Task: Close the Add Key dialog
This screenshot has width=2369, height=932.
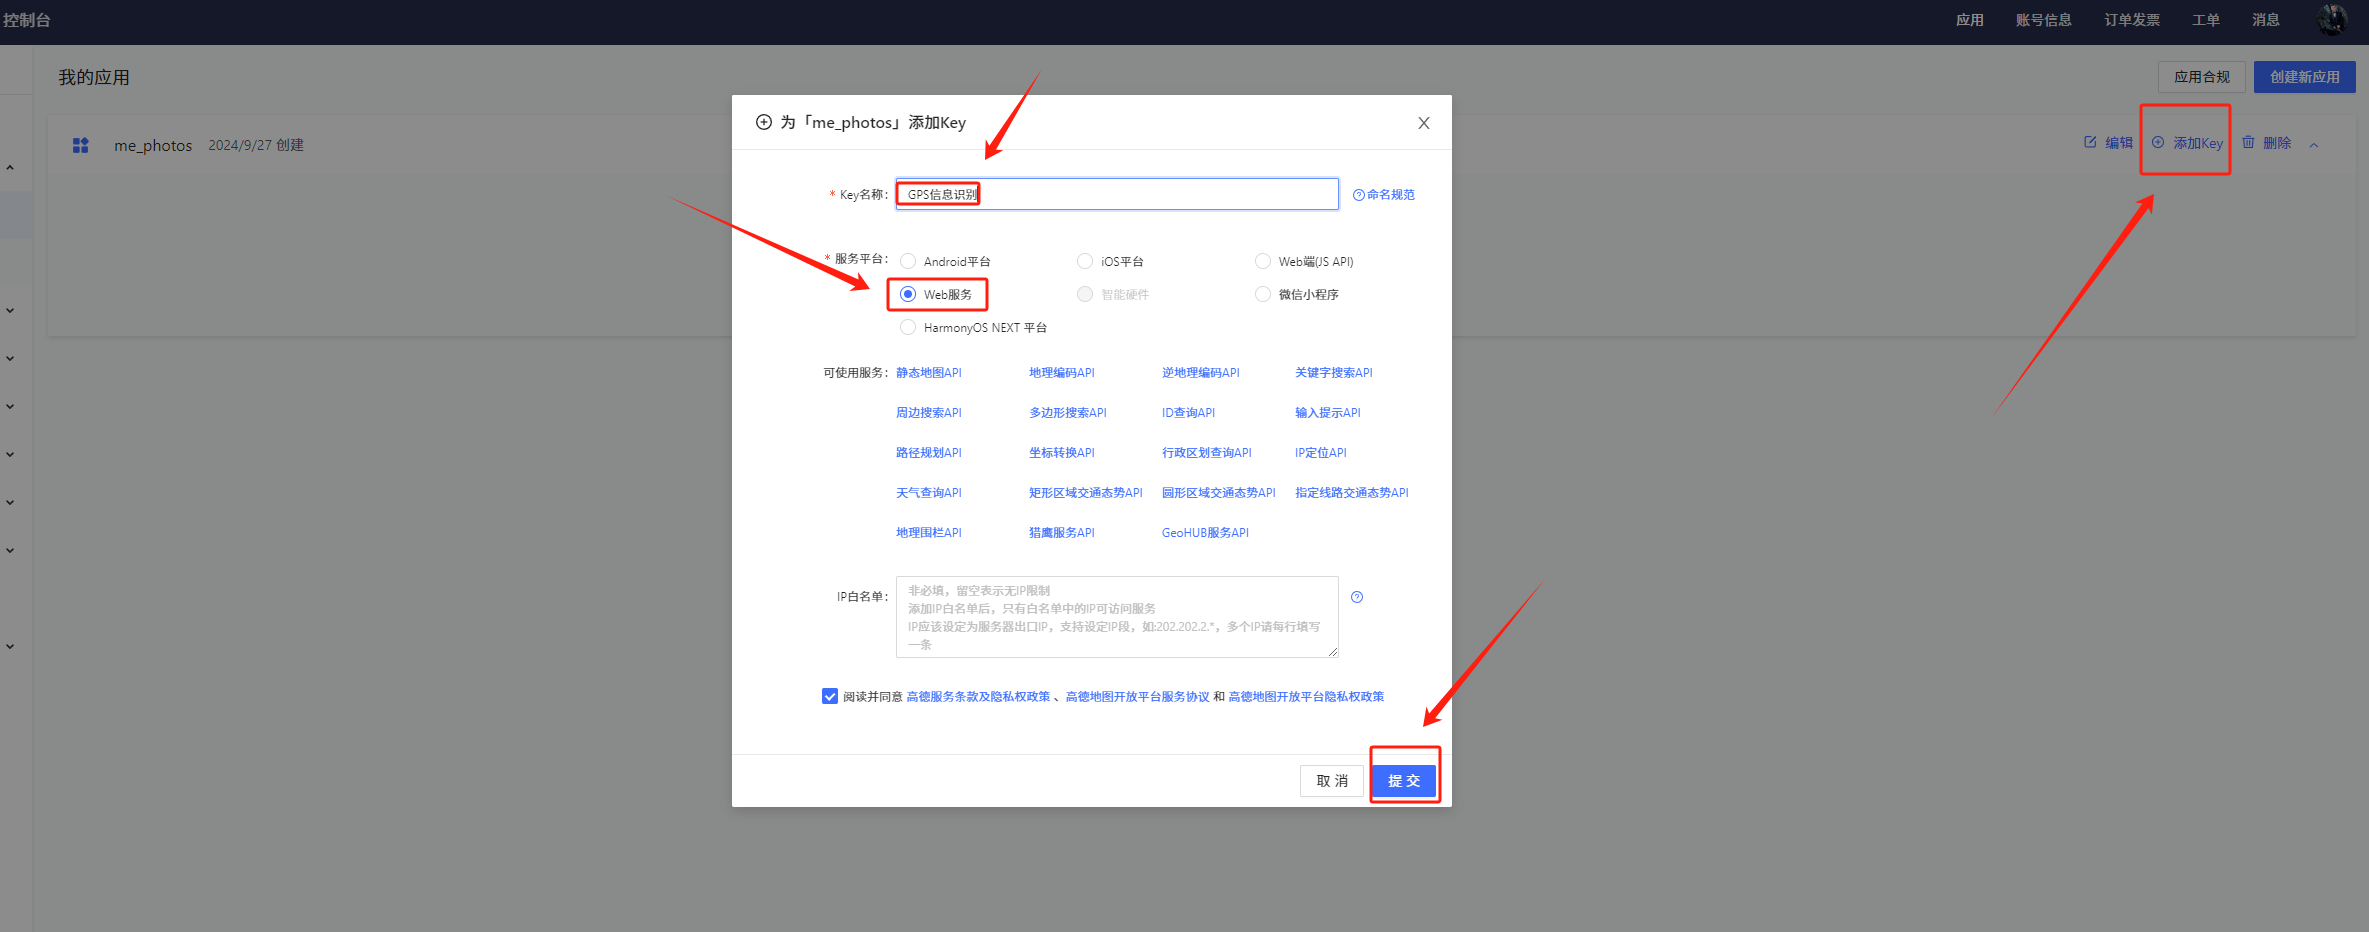Action: [1423, 123]
